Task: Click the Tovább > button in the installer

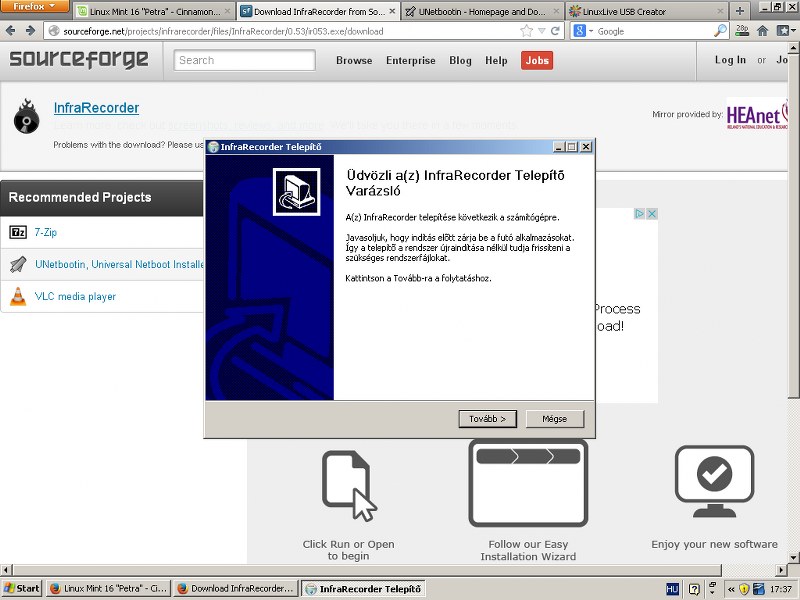Action: point(487,419)
